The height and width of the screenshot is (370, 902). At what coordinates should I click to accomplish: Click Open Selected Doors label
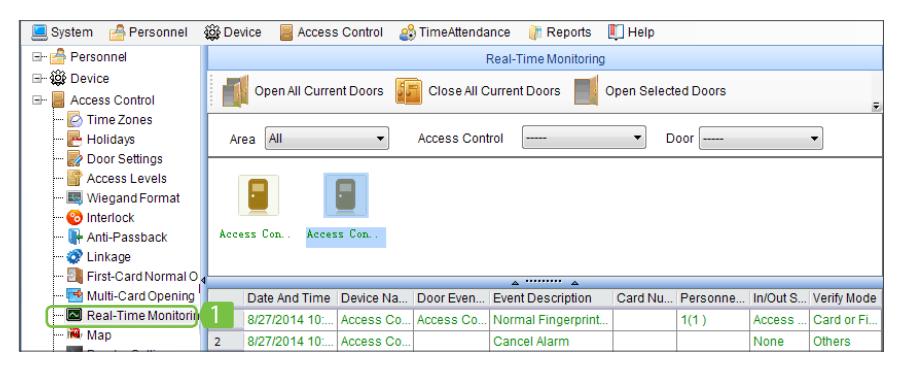pos(666,91)
